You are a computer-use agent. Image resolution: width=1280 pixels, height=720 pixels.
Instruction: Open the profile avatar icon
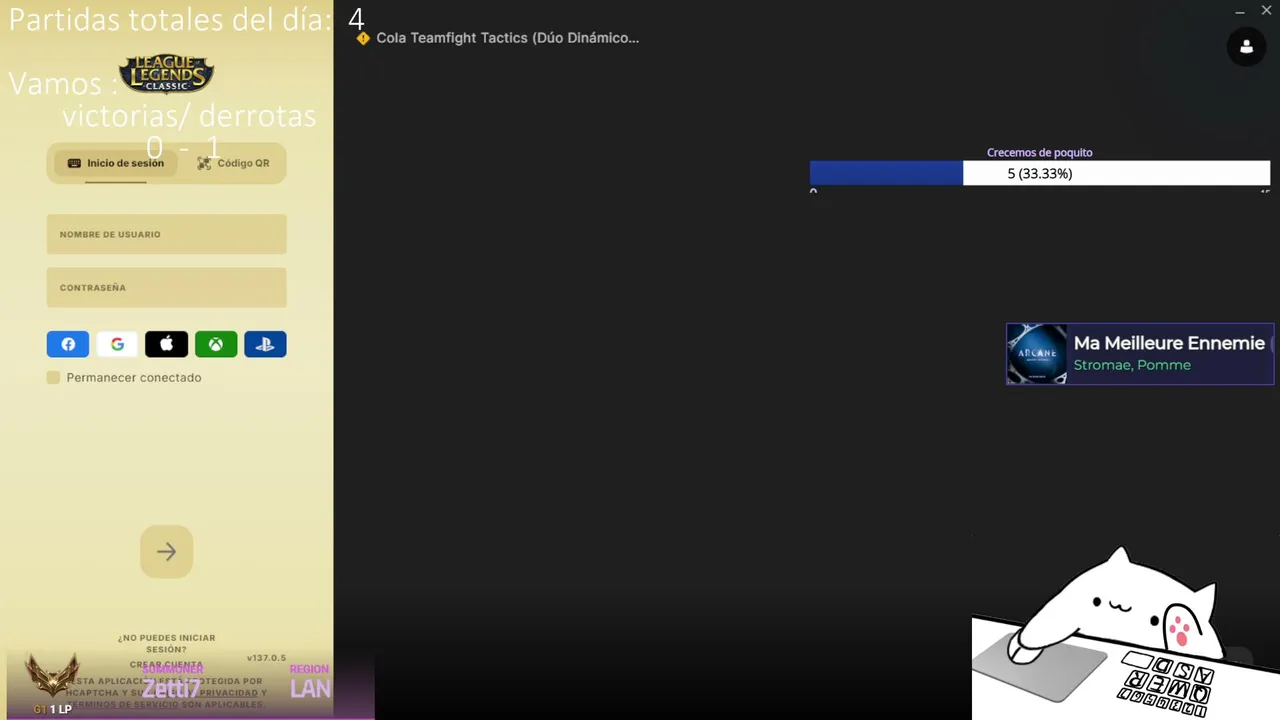(1246, 46)
